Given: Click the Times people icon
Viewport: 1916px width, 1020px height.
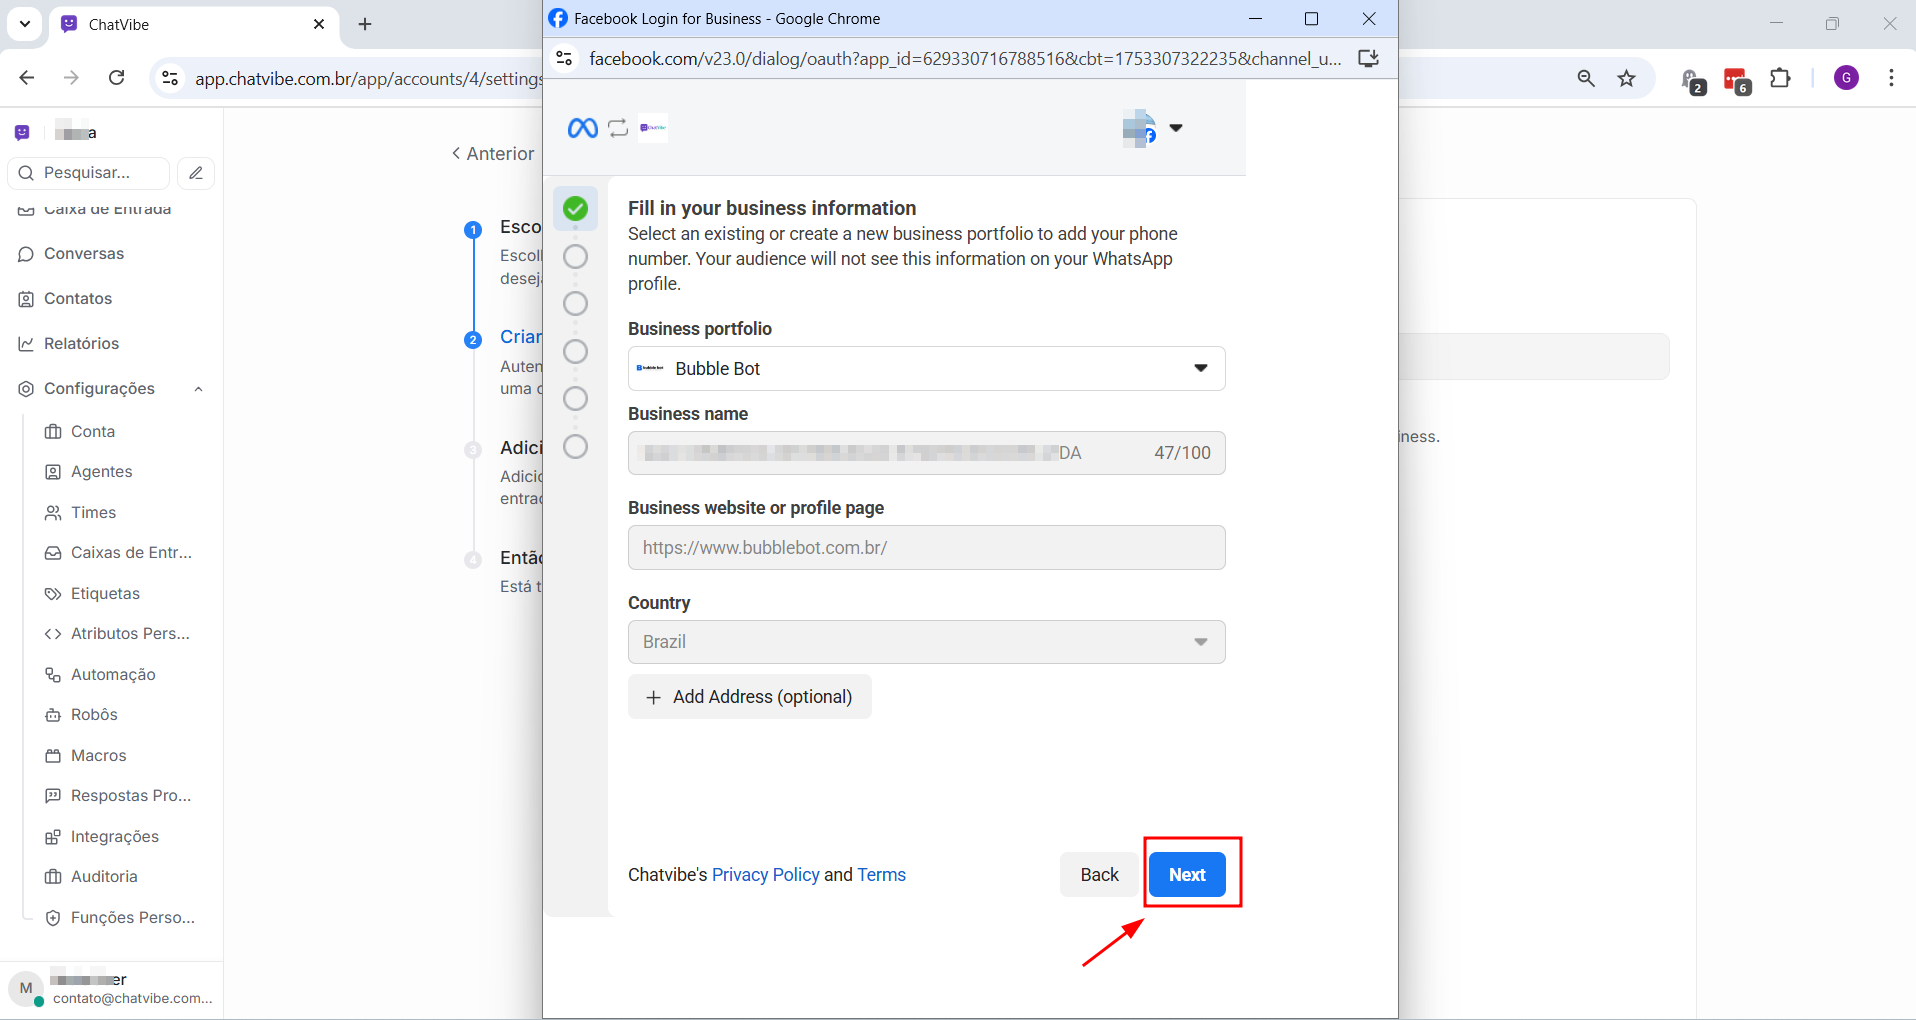Looking at the screenshot, I should pos(53,513).
